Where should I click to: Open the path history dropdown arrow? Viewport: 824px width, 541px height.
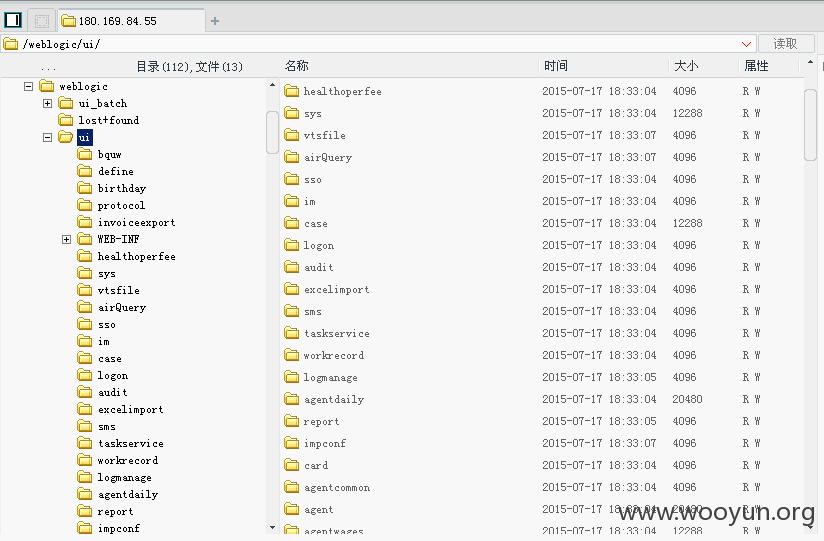pyautogui.click(x=746, y=44)
